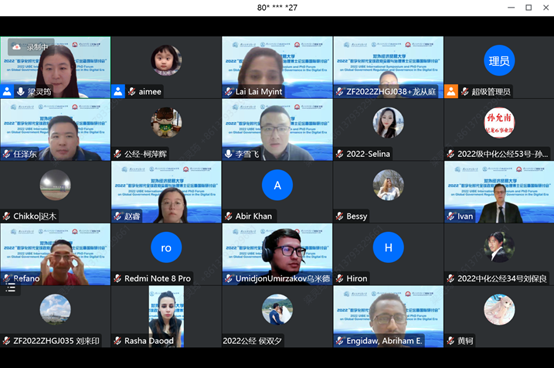Click muted mic icon for ZF2022ZHGJ038+龙从庭
Viewport: 554px width, 368px height.
(340, 92)
